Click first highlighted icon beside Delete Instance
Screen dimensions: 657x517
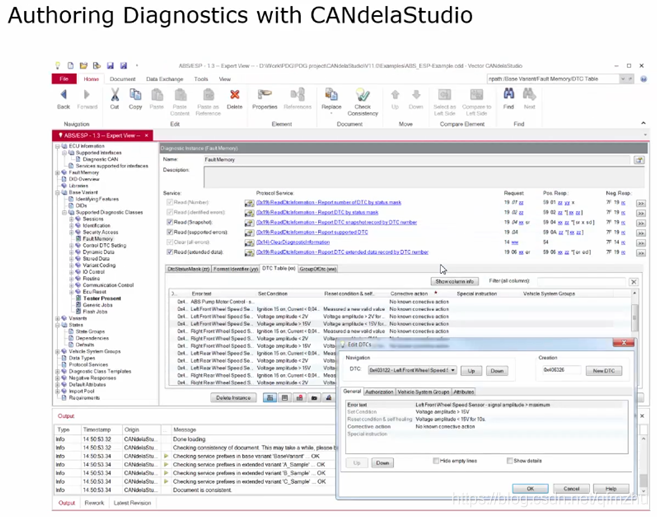click(270, 398)
